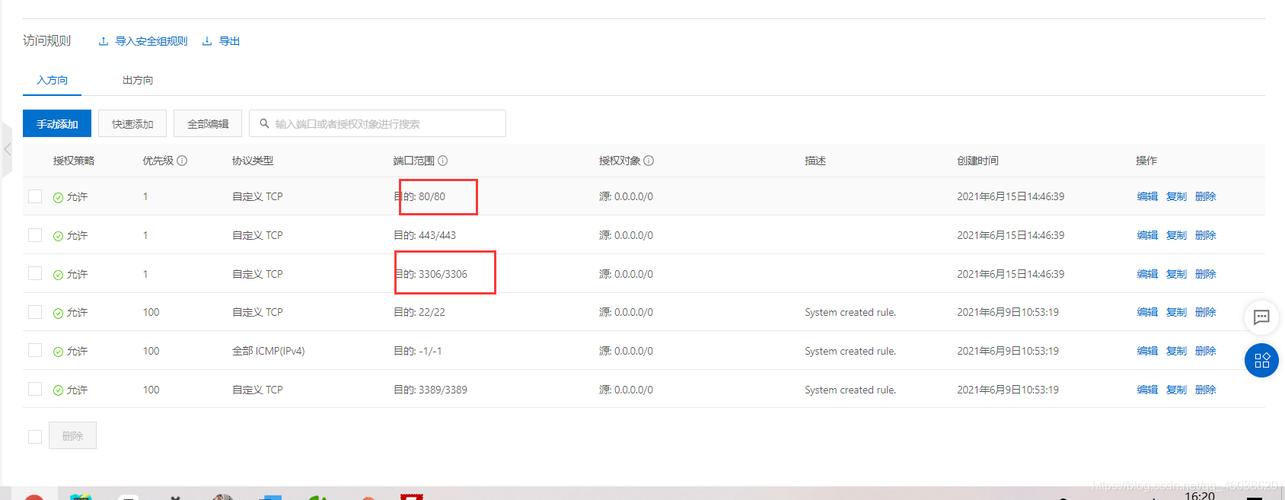Edit the ICMP -1/-1 rule via 编辑

point(1147,352)
